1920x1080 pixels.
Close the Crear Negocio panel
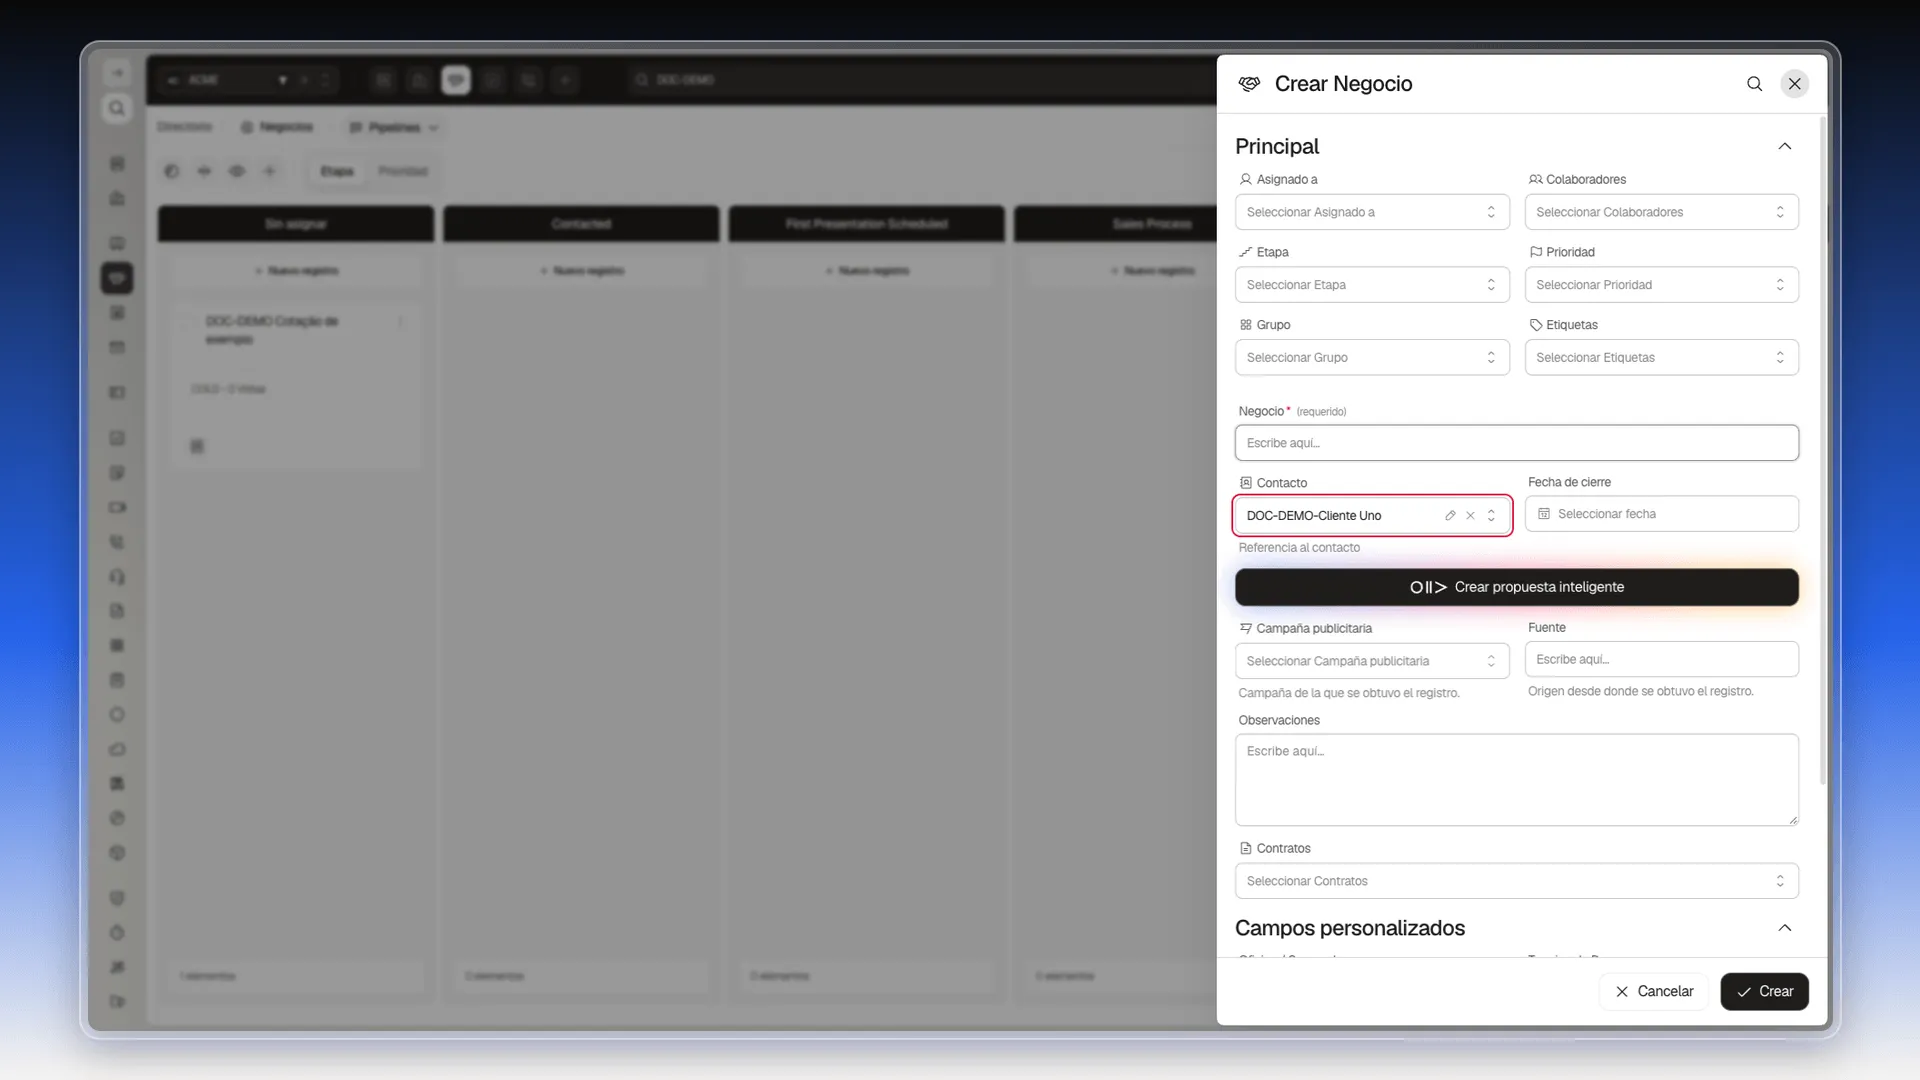(1795, 84)
